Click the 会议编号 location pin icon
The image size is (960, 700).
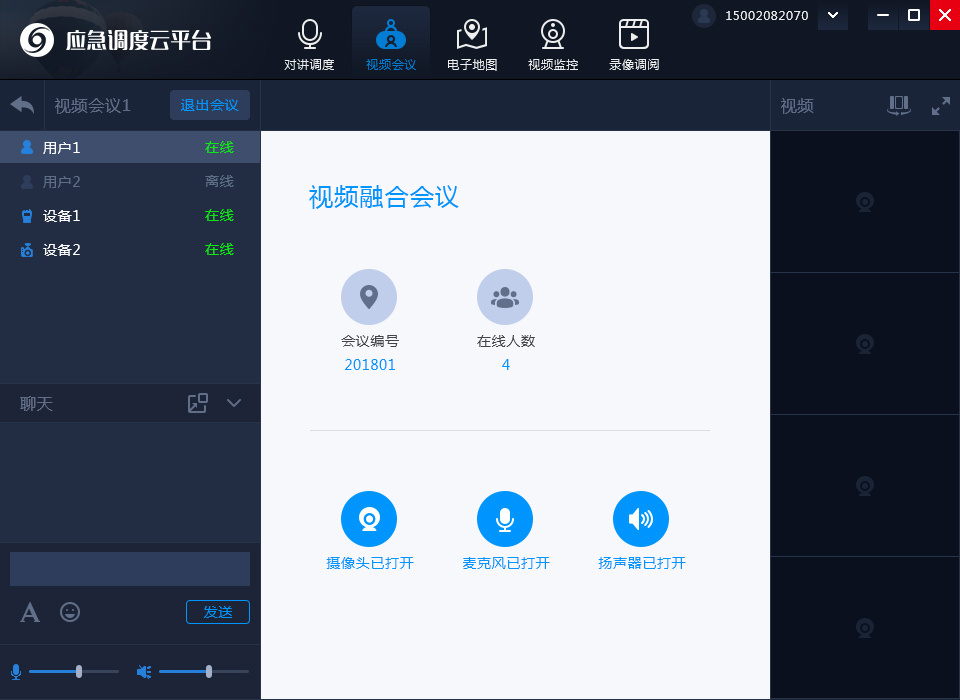pyautogui.click(x=369, y=297)
